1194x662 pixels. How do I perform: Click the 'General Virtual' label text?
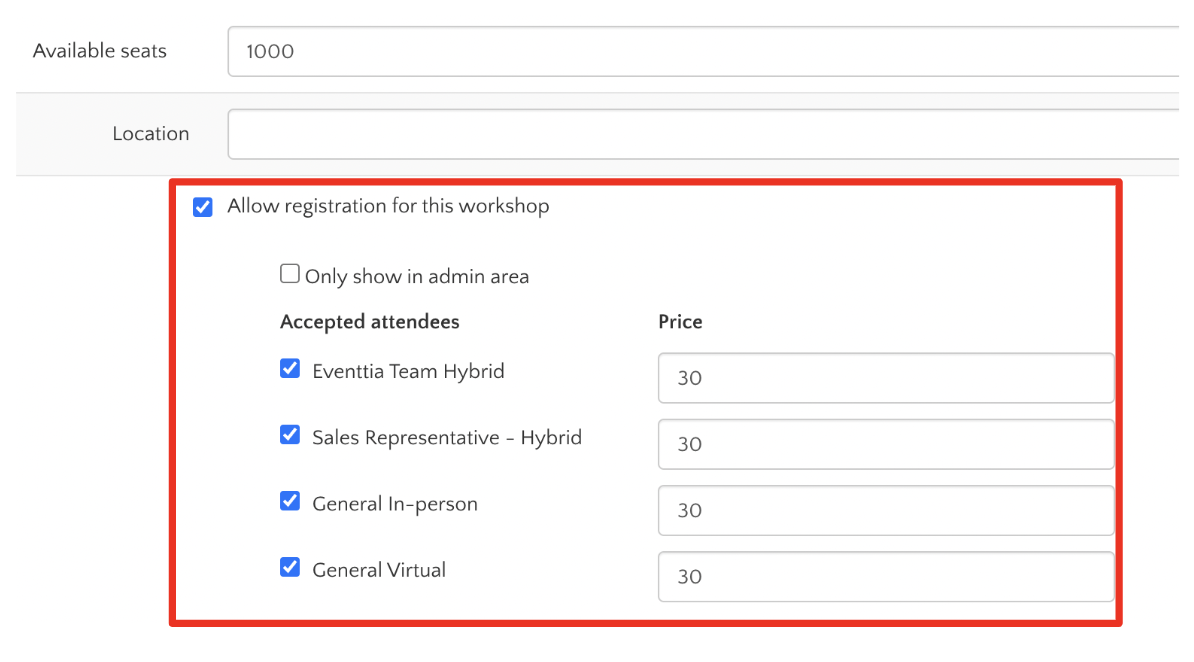tap(379, 570)
